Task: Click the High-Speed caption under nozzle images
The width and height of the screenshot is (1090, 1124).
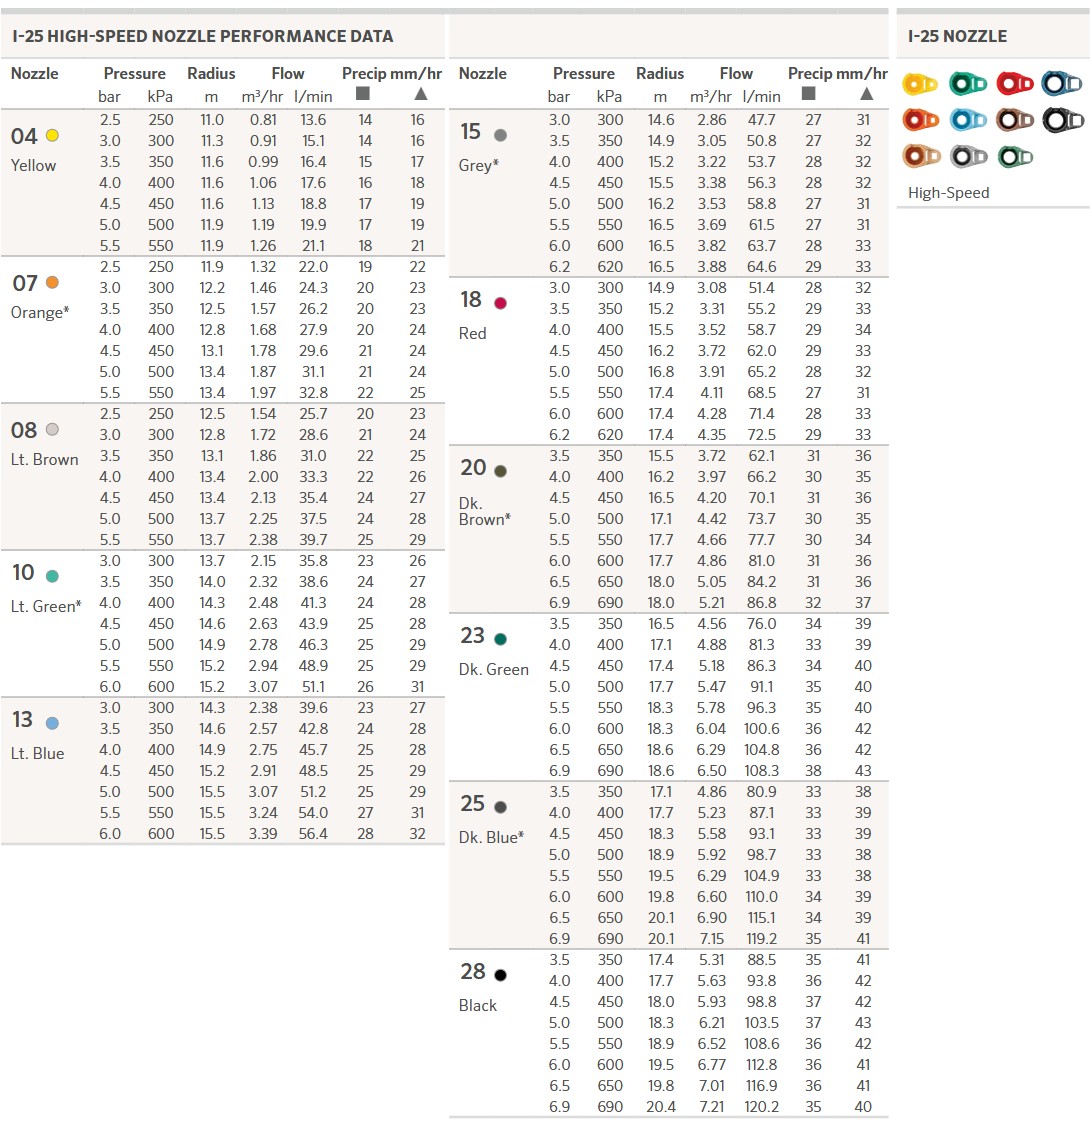Action: (x=948, y=192)
